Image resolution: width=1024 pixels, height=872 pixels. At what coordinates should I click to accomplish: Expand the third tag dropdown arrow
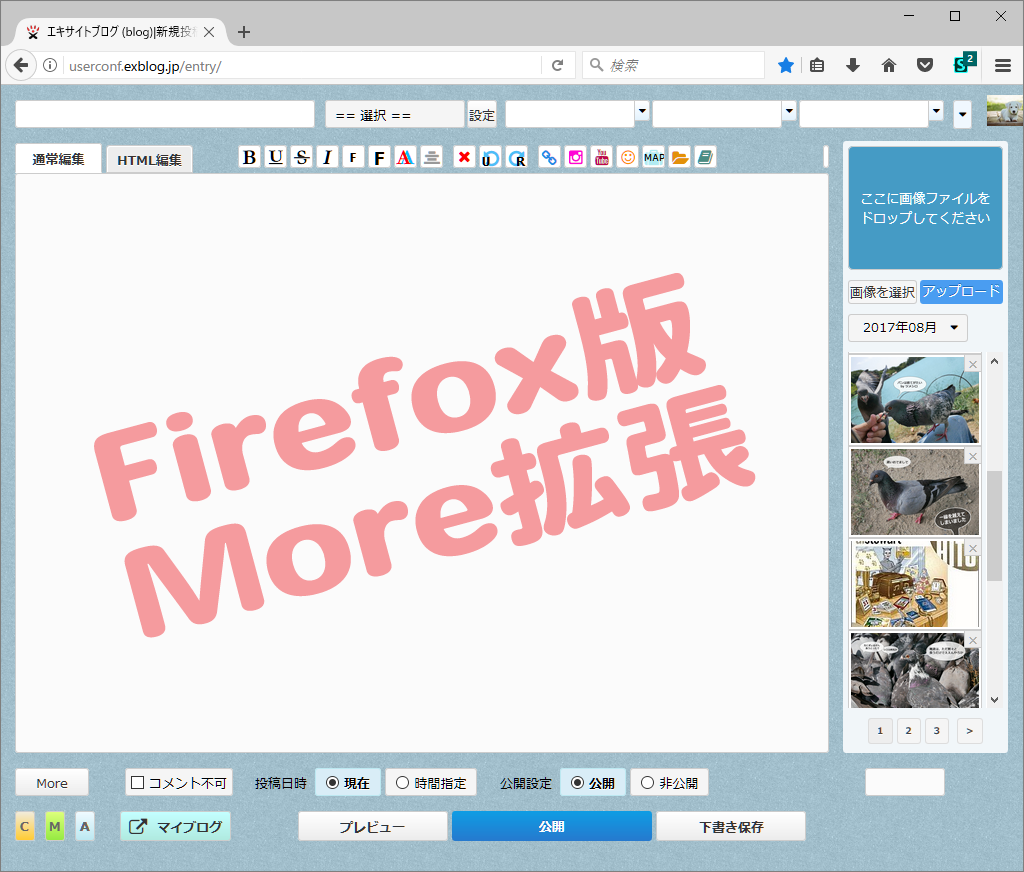click(x=936, y=111)
